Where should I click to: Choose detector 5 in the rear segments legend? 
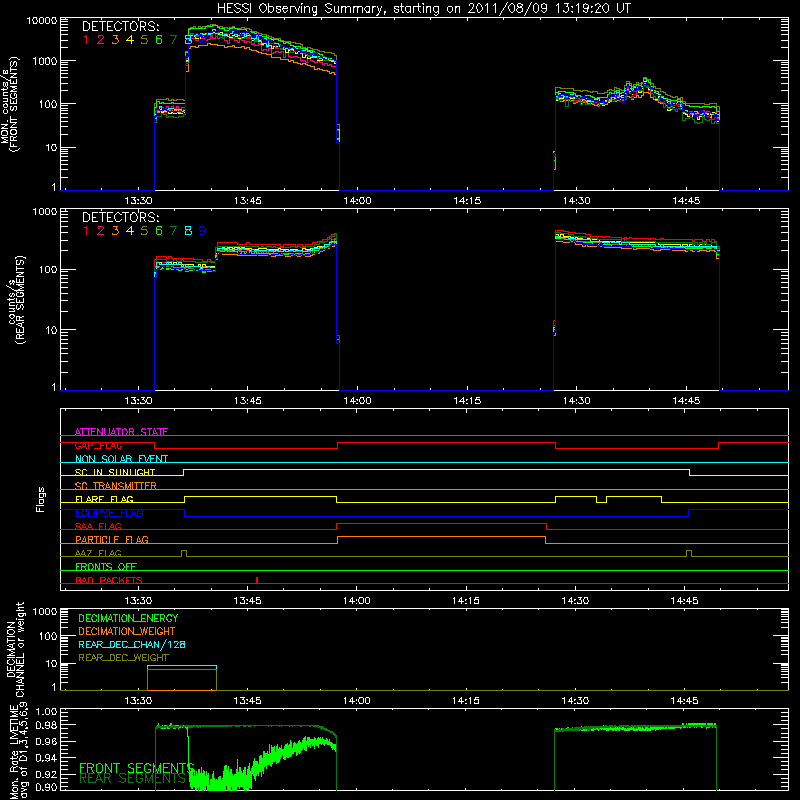pos(144,231)
